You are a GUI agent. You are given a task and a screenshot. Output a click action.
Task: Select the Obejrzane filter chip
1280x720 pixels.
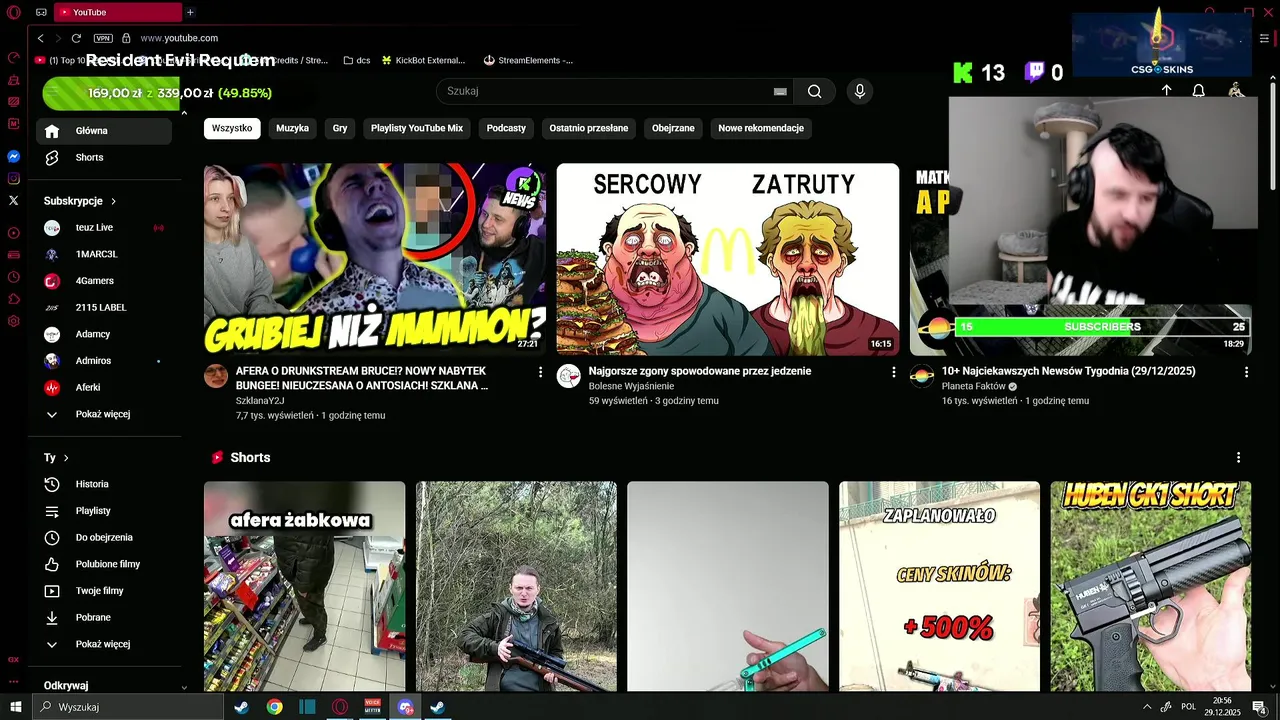[673, 128]
